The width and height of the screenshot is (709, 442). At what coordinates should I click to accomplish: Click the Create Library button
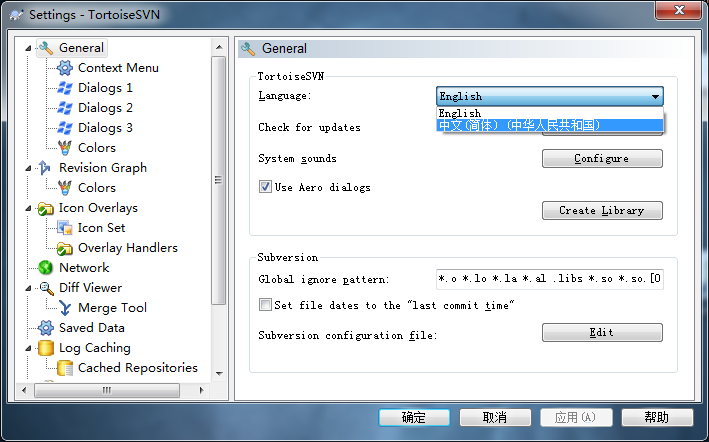coord(602,211)
